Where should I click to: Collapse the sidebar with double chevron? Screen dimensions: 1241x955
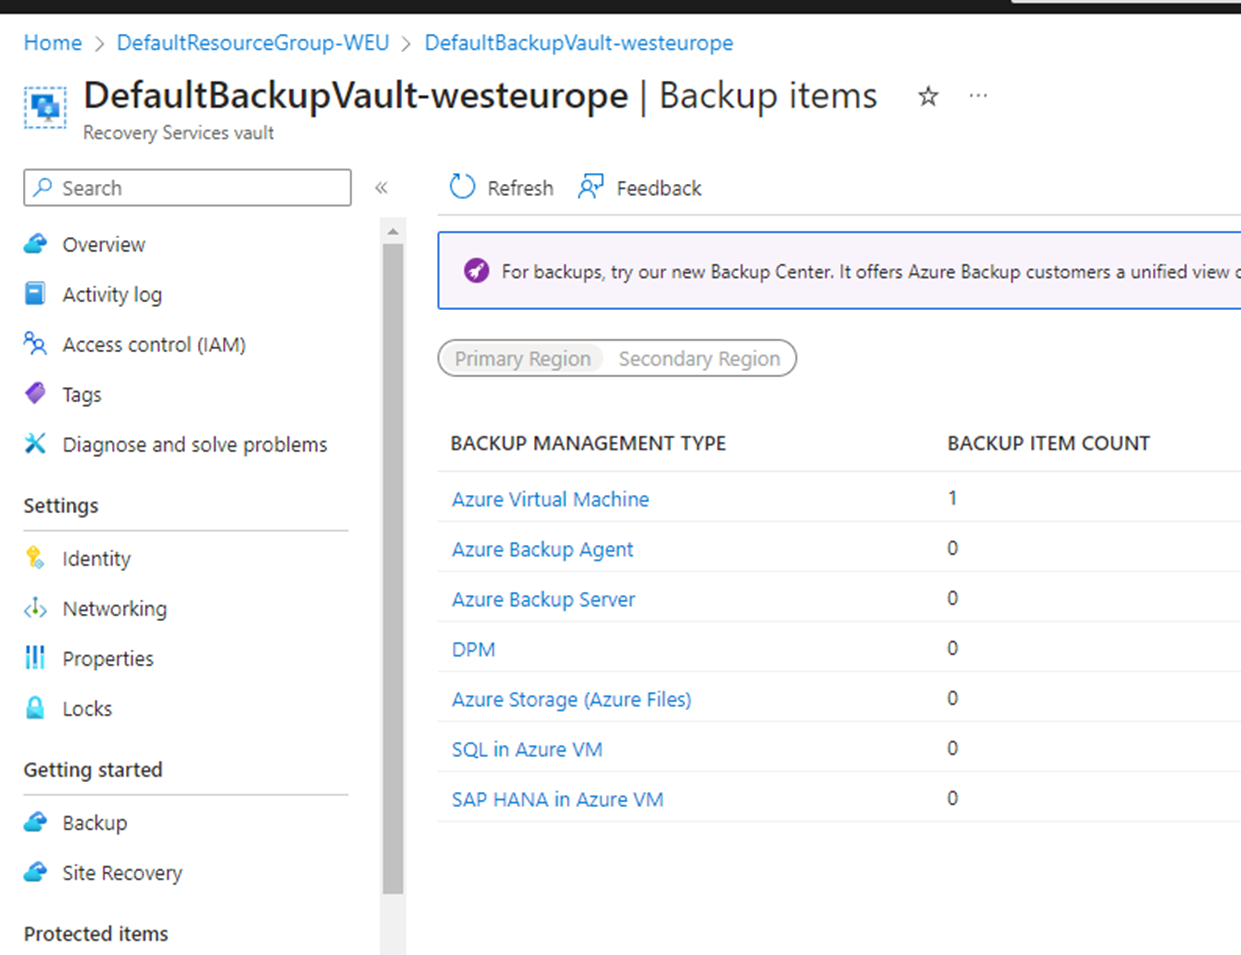[381, 188]
